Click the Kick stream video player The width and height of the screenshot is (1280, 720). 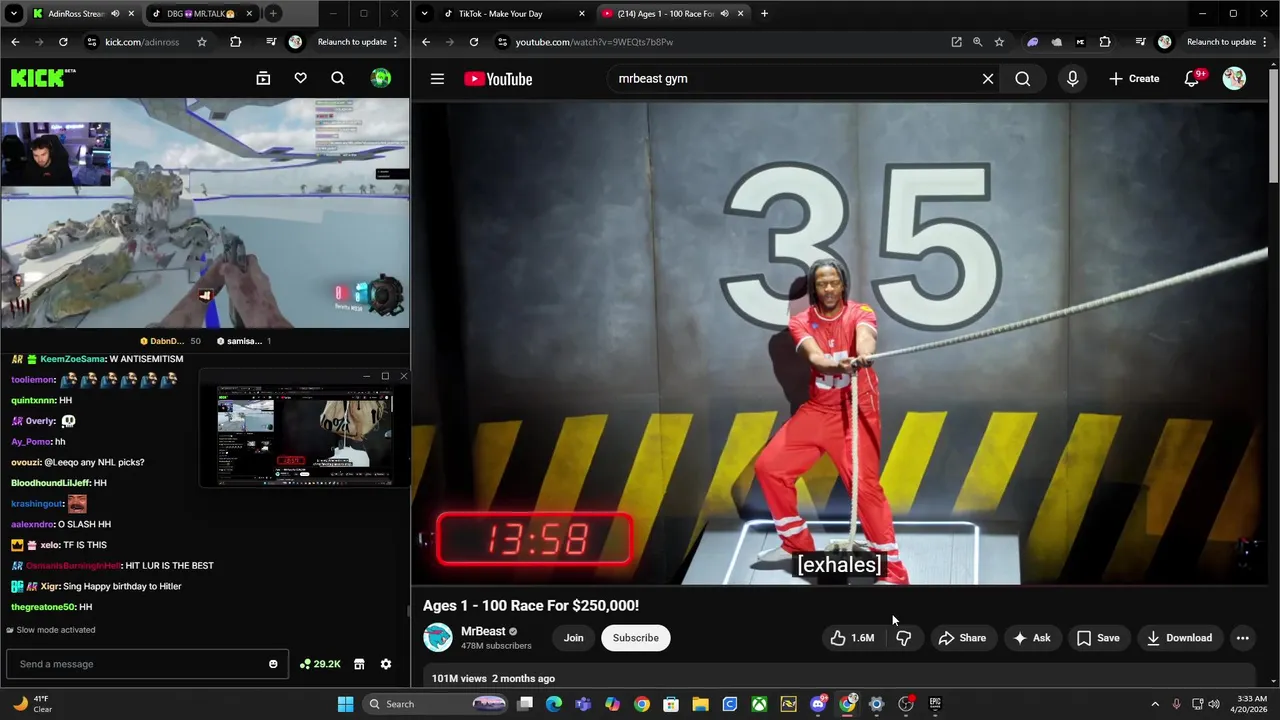point(205,213)
